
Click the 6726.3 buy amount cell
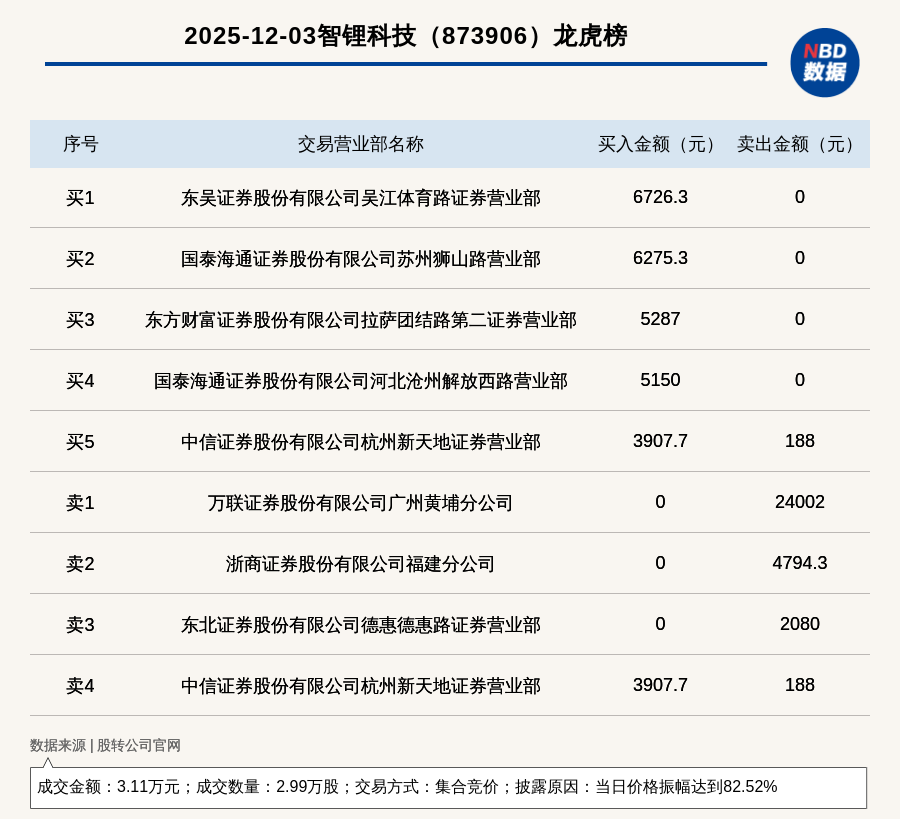click(x=660, y=197)
